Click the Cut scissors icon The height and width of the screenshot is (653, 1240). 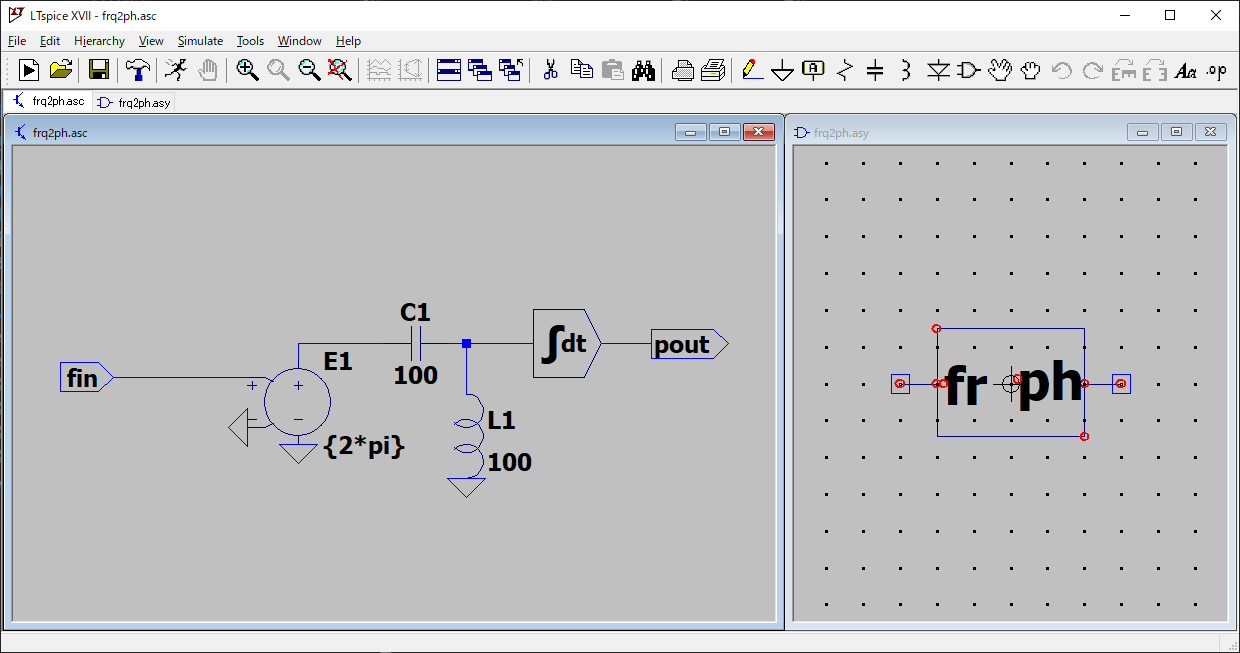tap(550, 70)
